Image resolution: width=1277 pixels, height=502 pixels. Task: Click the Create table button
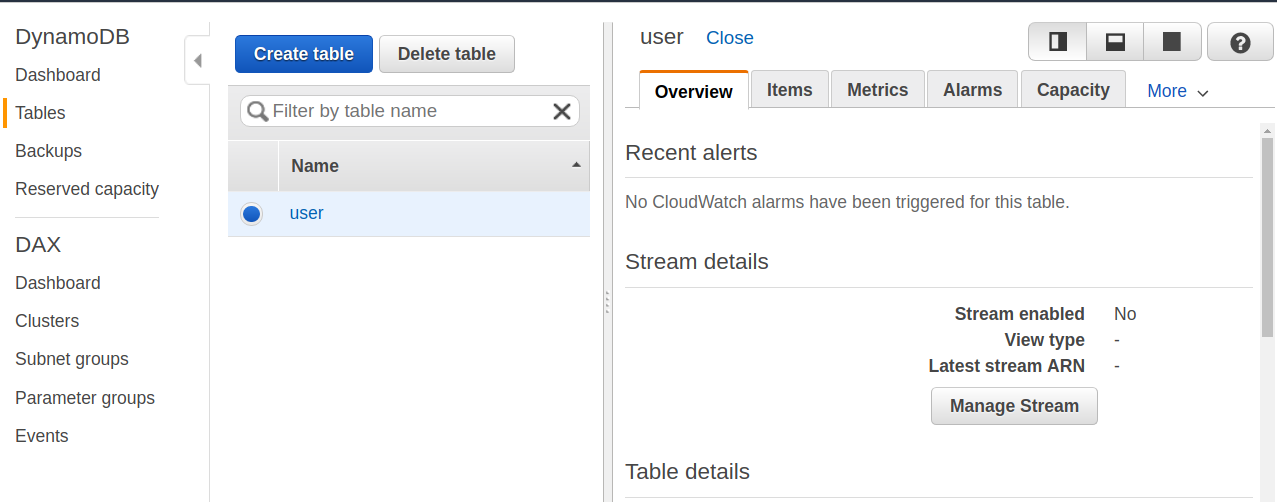click(x=303, y=54)
